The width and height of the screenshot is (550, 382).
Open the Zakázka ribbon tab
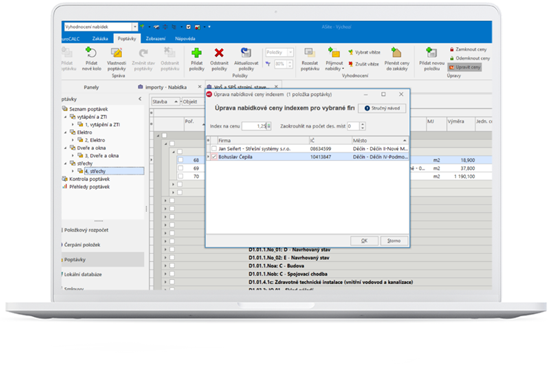(100, 39)
